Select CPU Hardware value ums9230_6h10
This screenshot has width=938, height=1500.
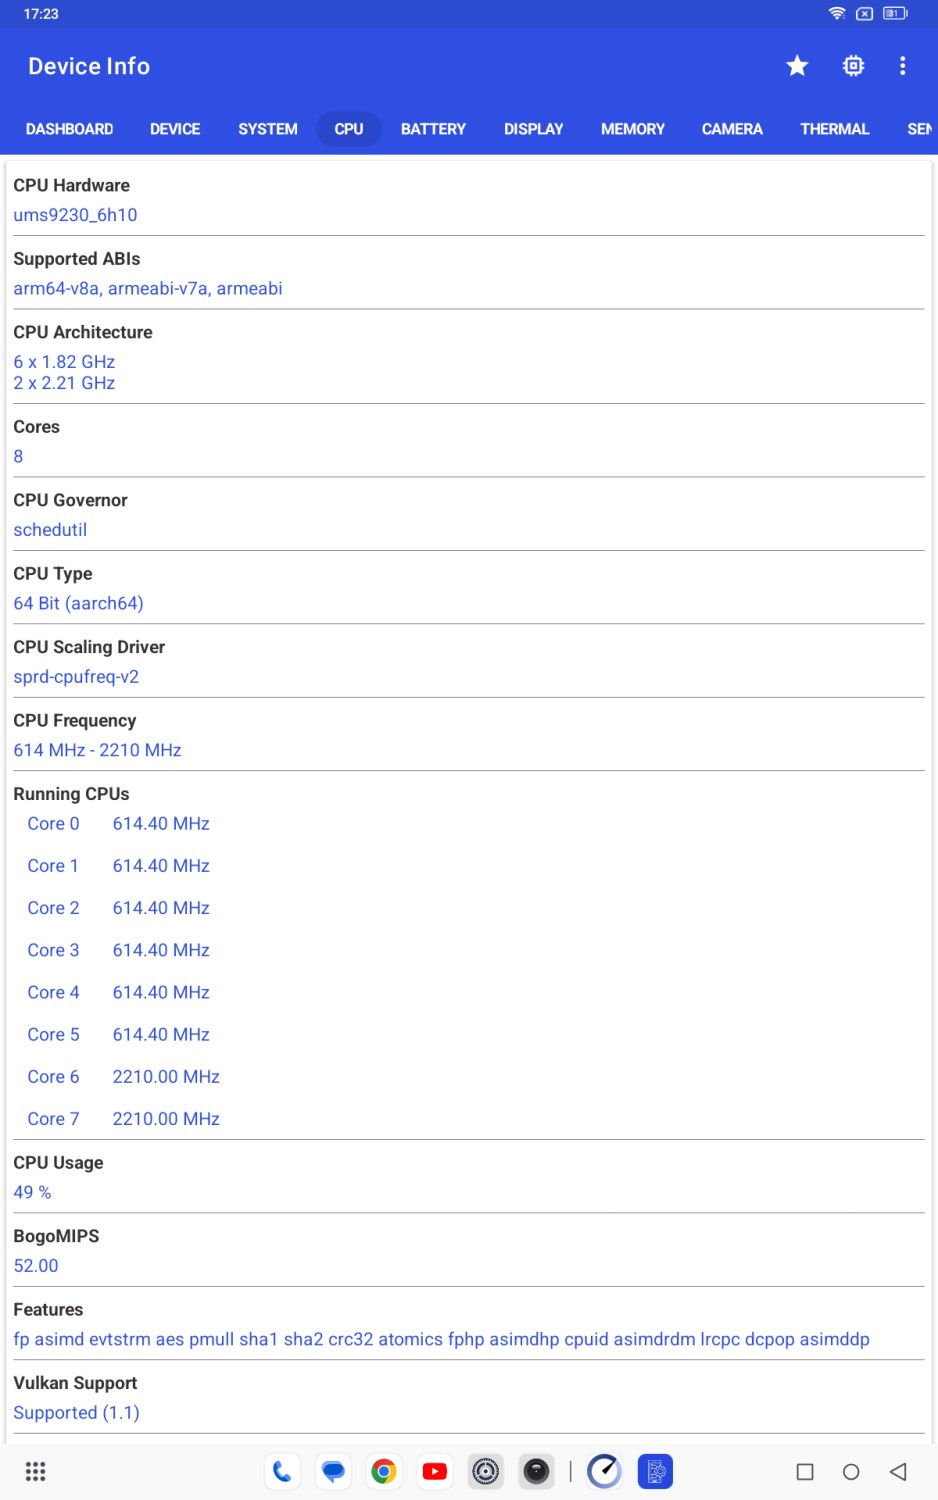(x=75, y=215)
